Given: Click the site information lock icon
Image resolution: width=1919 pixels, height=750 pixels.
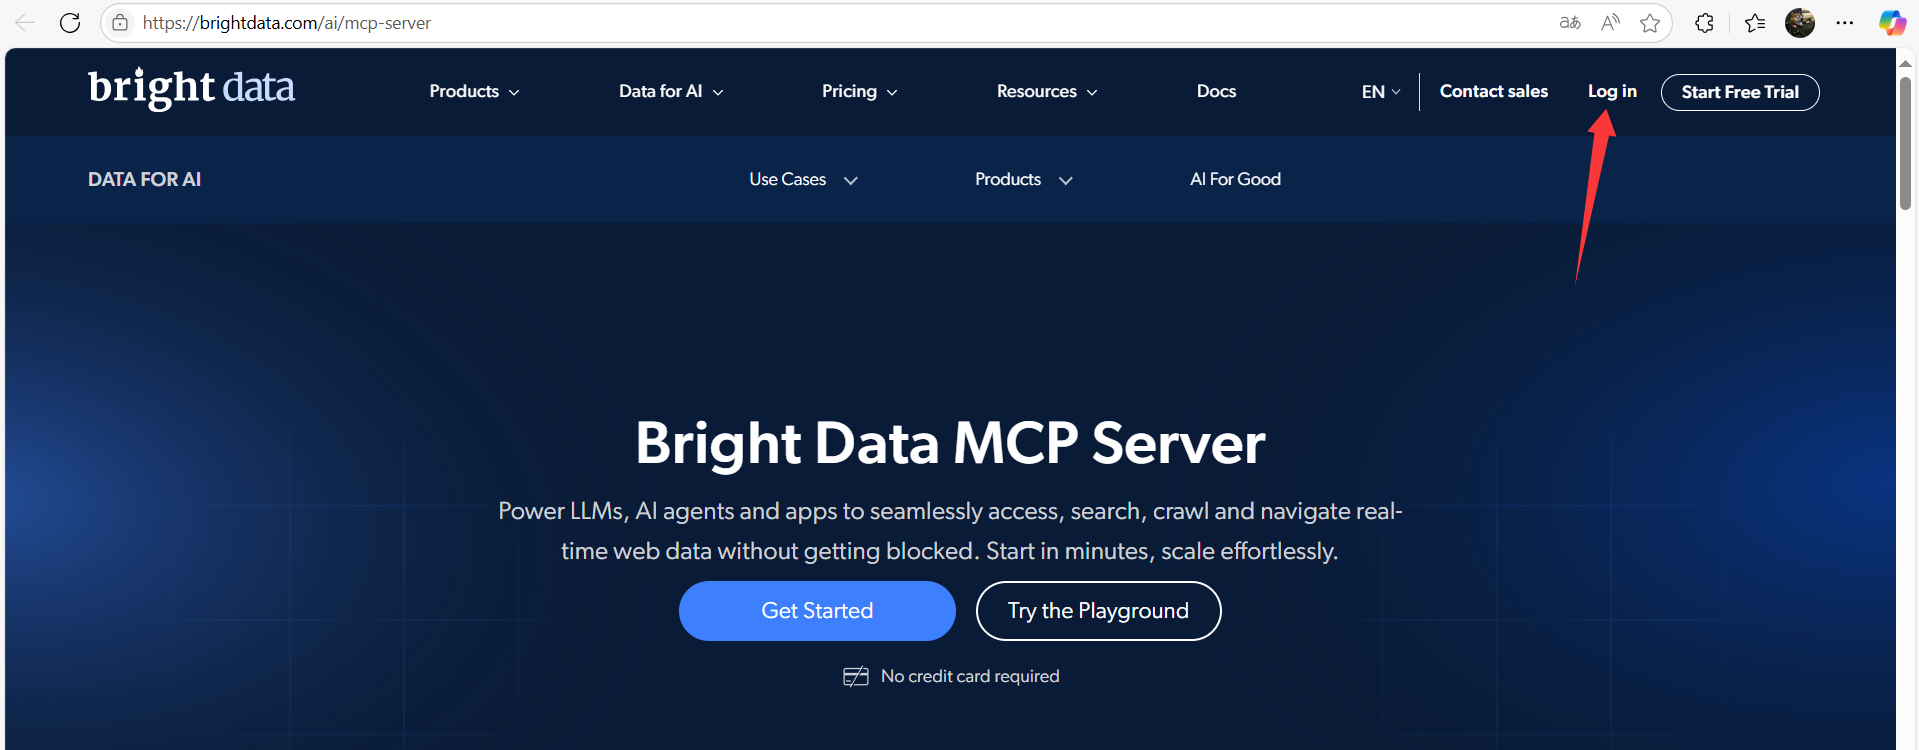Looking at the screenshot, I should click(120, 23).
